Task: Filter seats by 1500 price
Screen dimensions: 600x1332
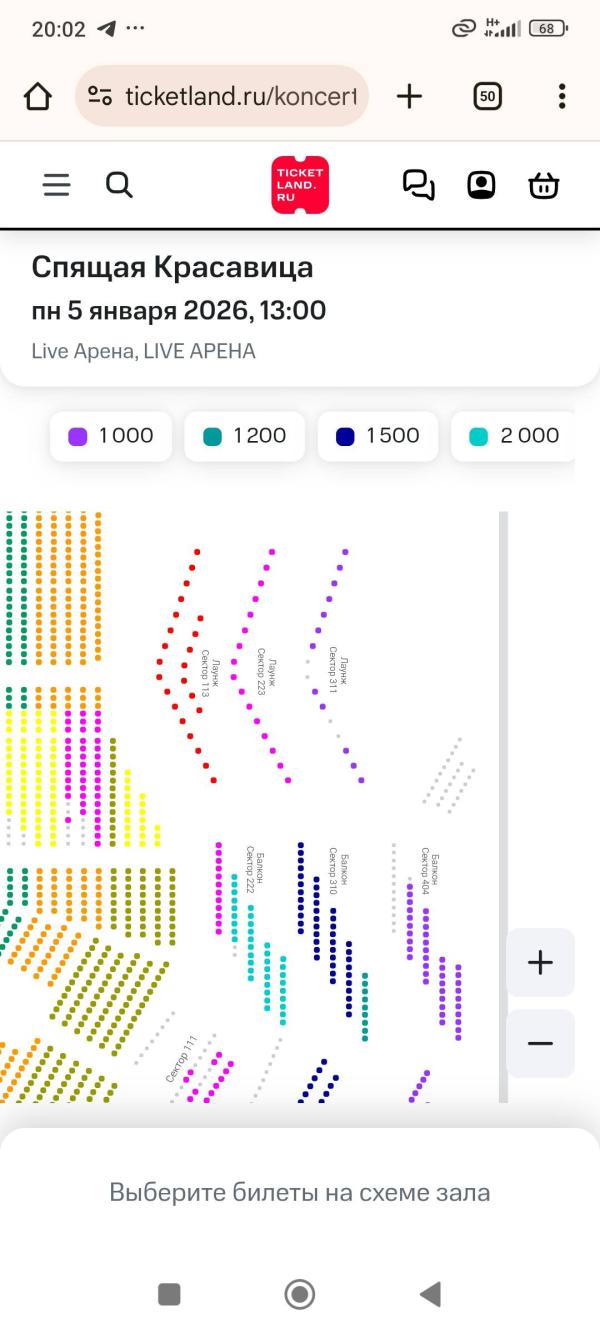Action: [x=378, y=436]
